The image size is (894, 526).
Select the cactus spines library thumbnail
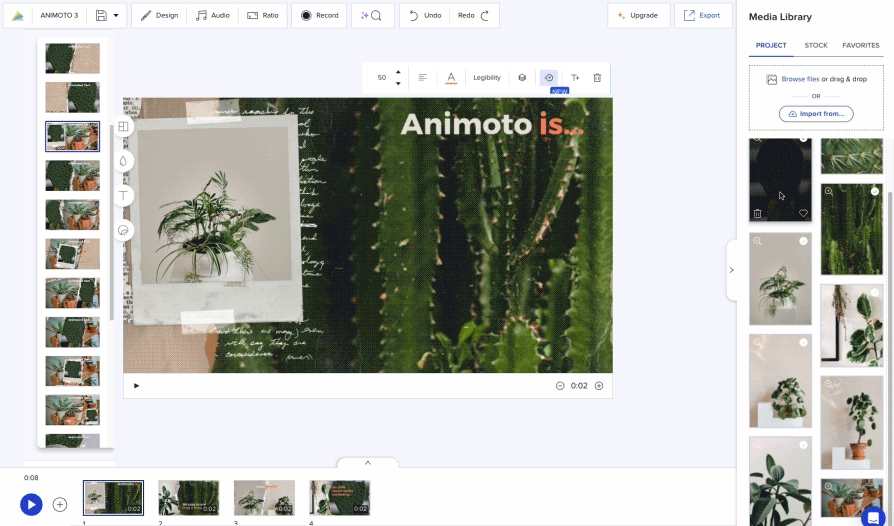tap(852, 156)
